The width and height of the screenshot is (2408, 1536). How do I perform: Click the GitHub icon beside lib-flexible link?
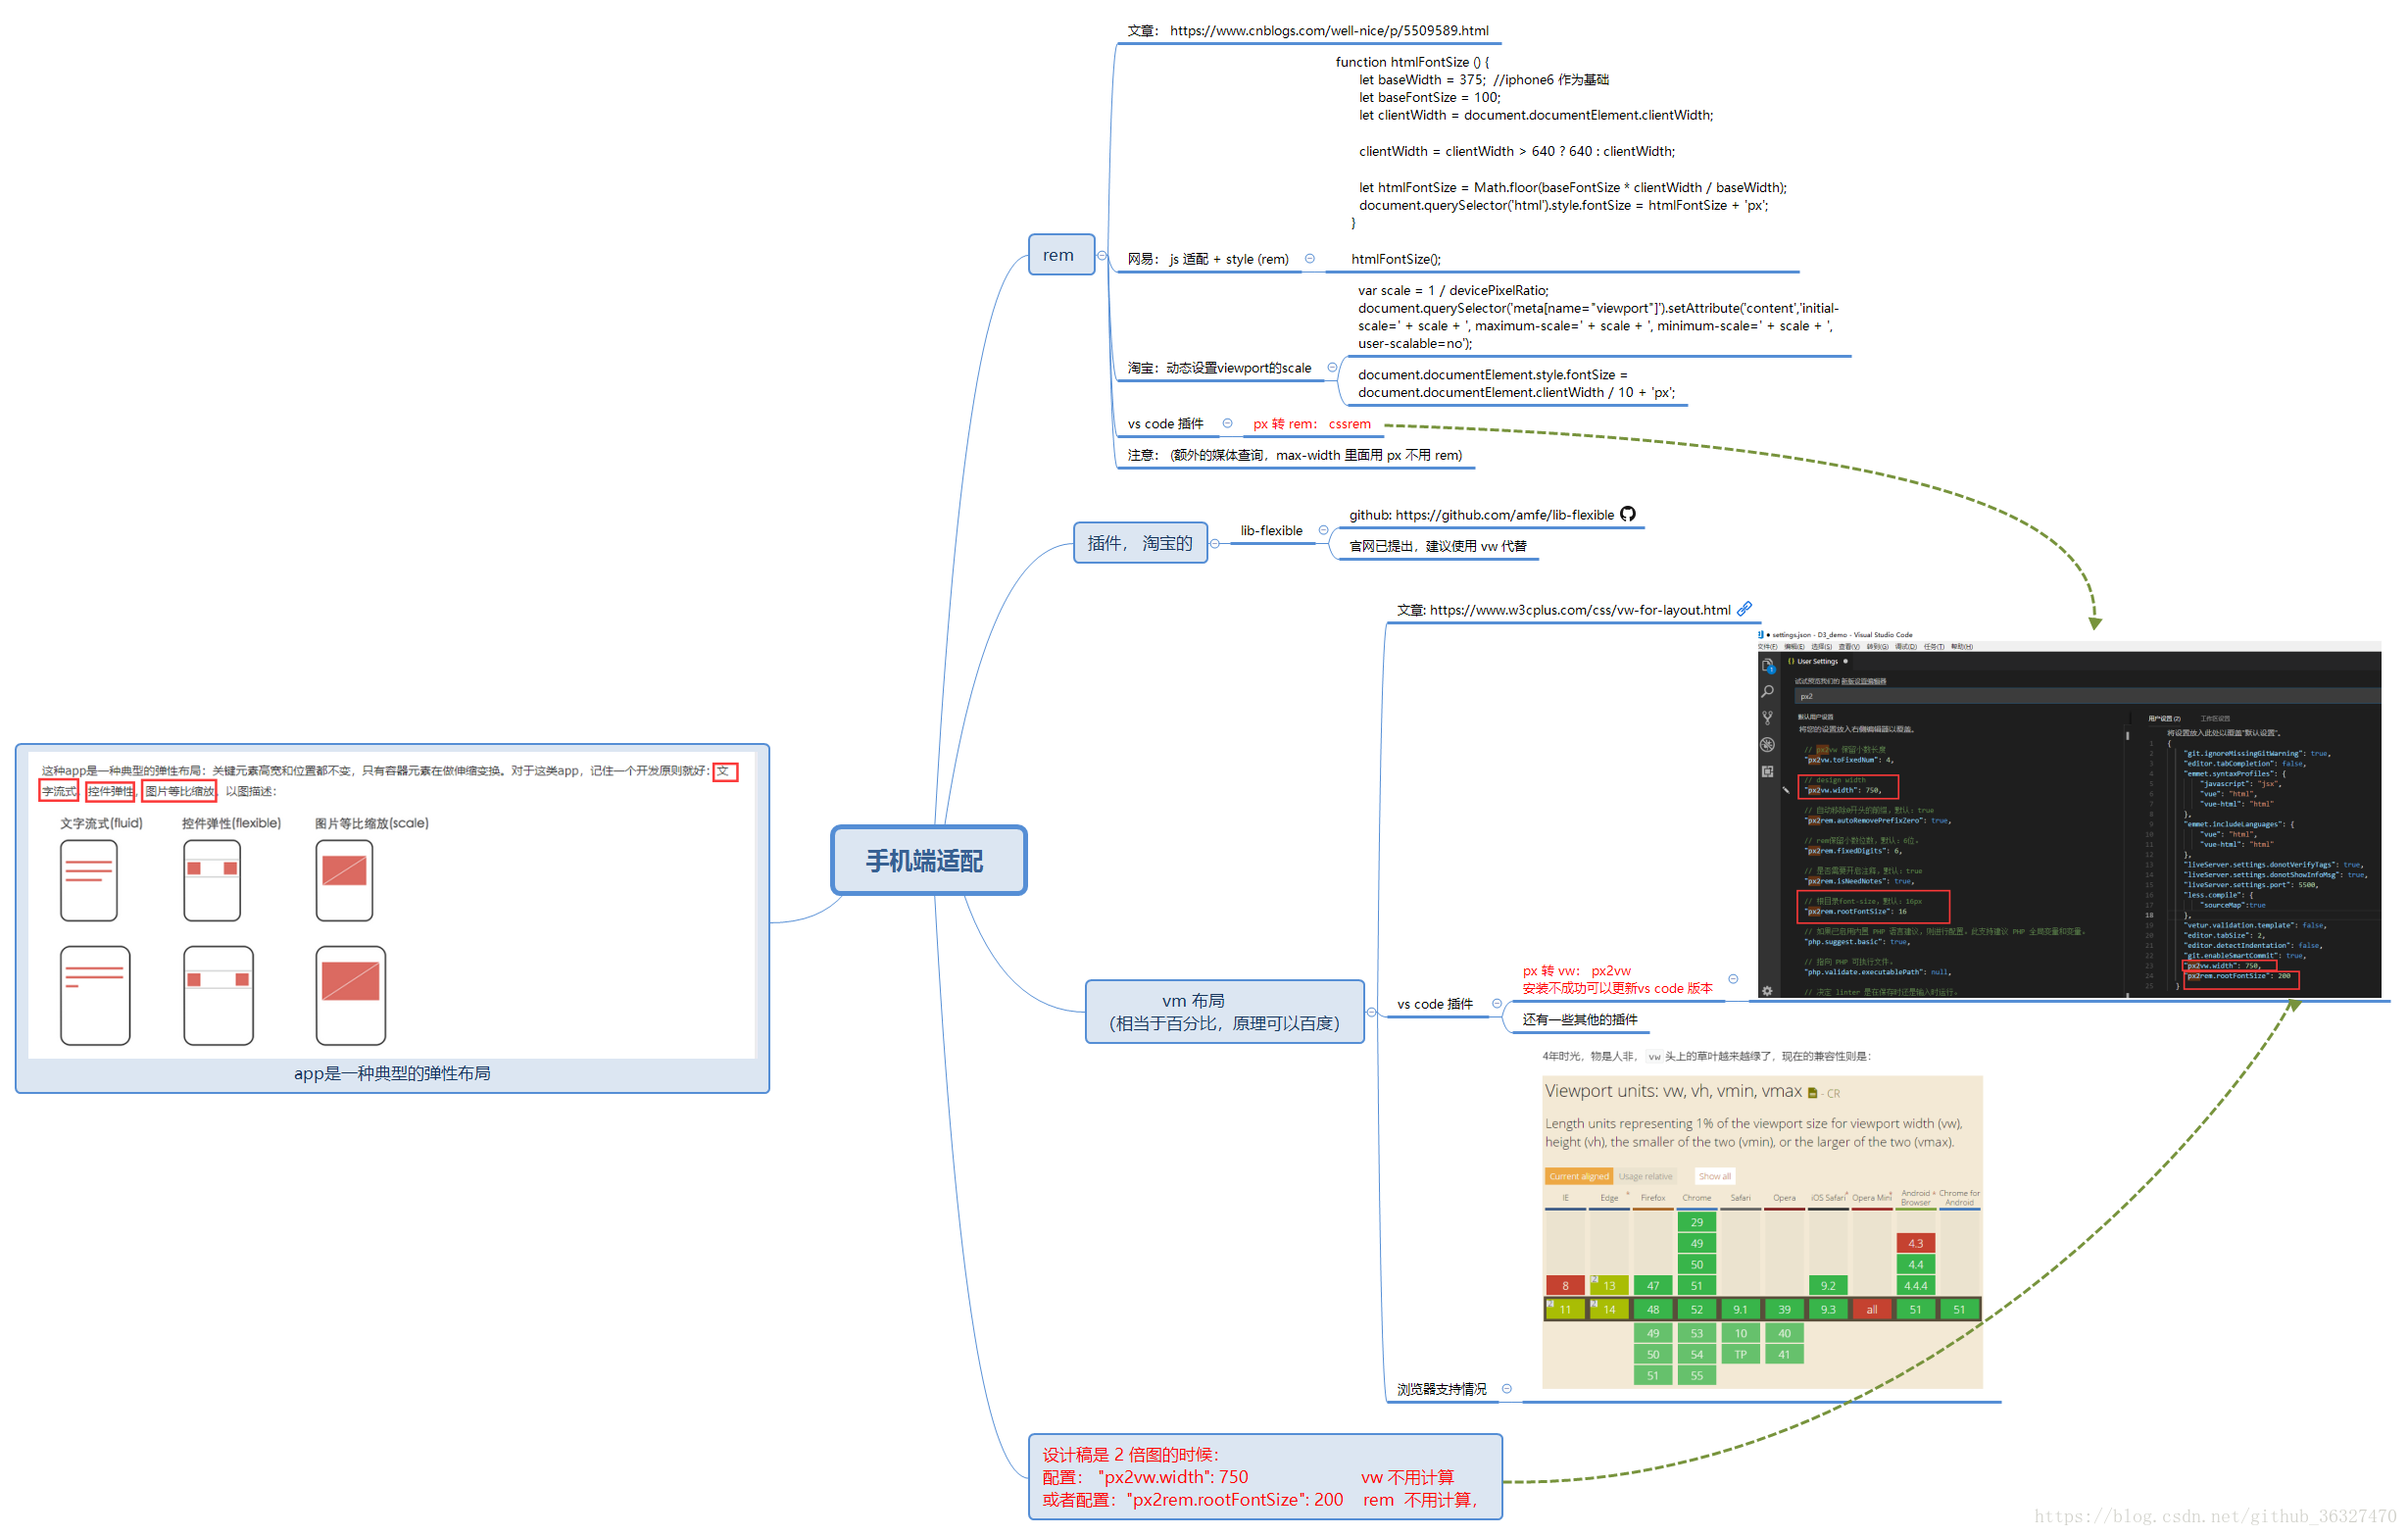(x=1628, y=514)
